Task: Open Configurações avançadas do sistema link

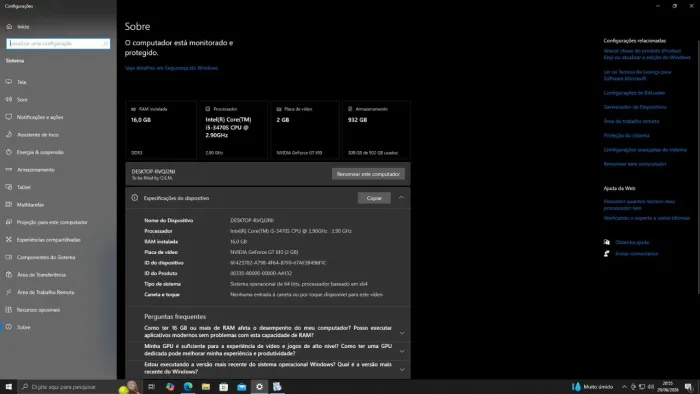Action: [645, 150]
